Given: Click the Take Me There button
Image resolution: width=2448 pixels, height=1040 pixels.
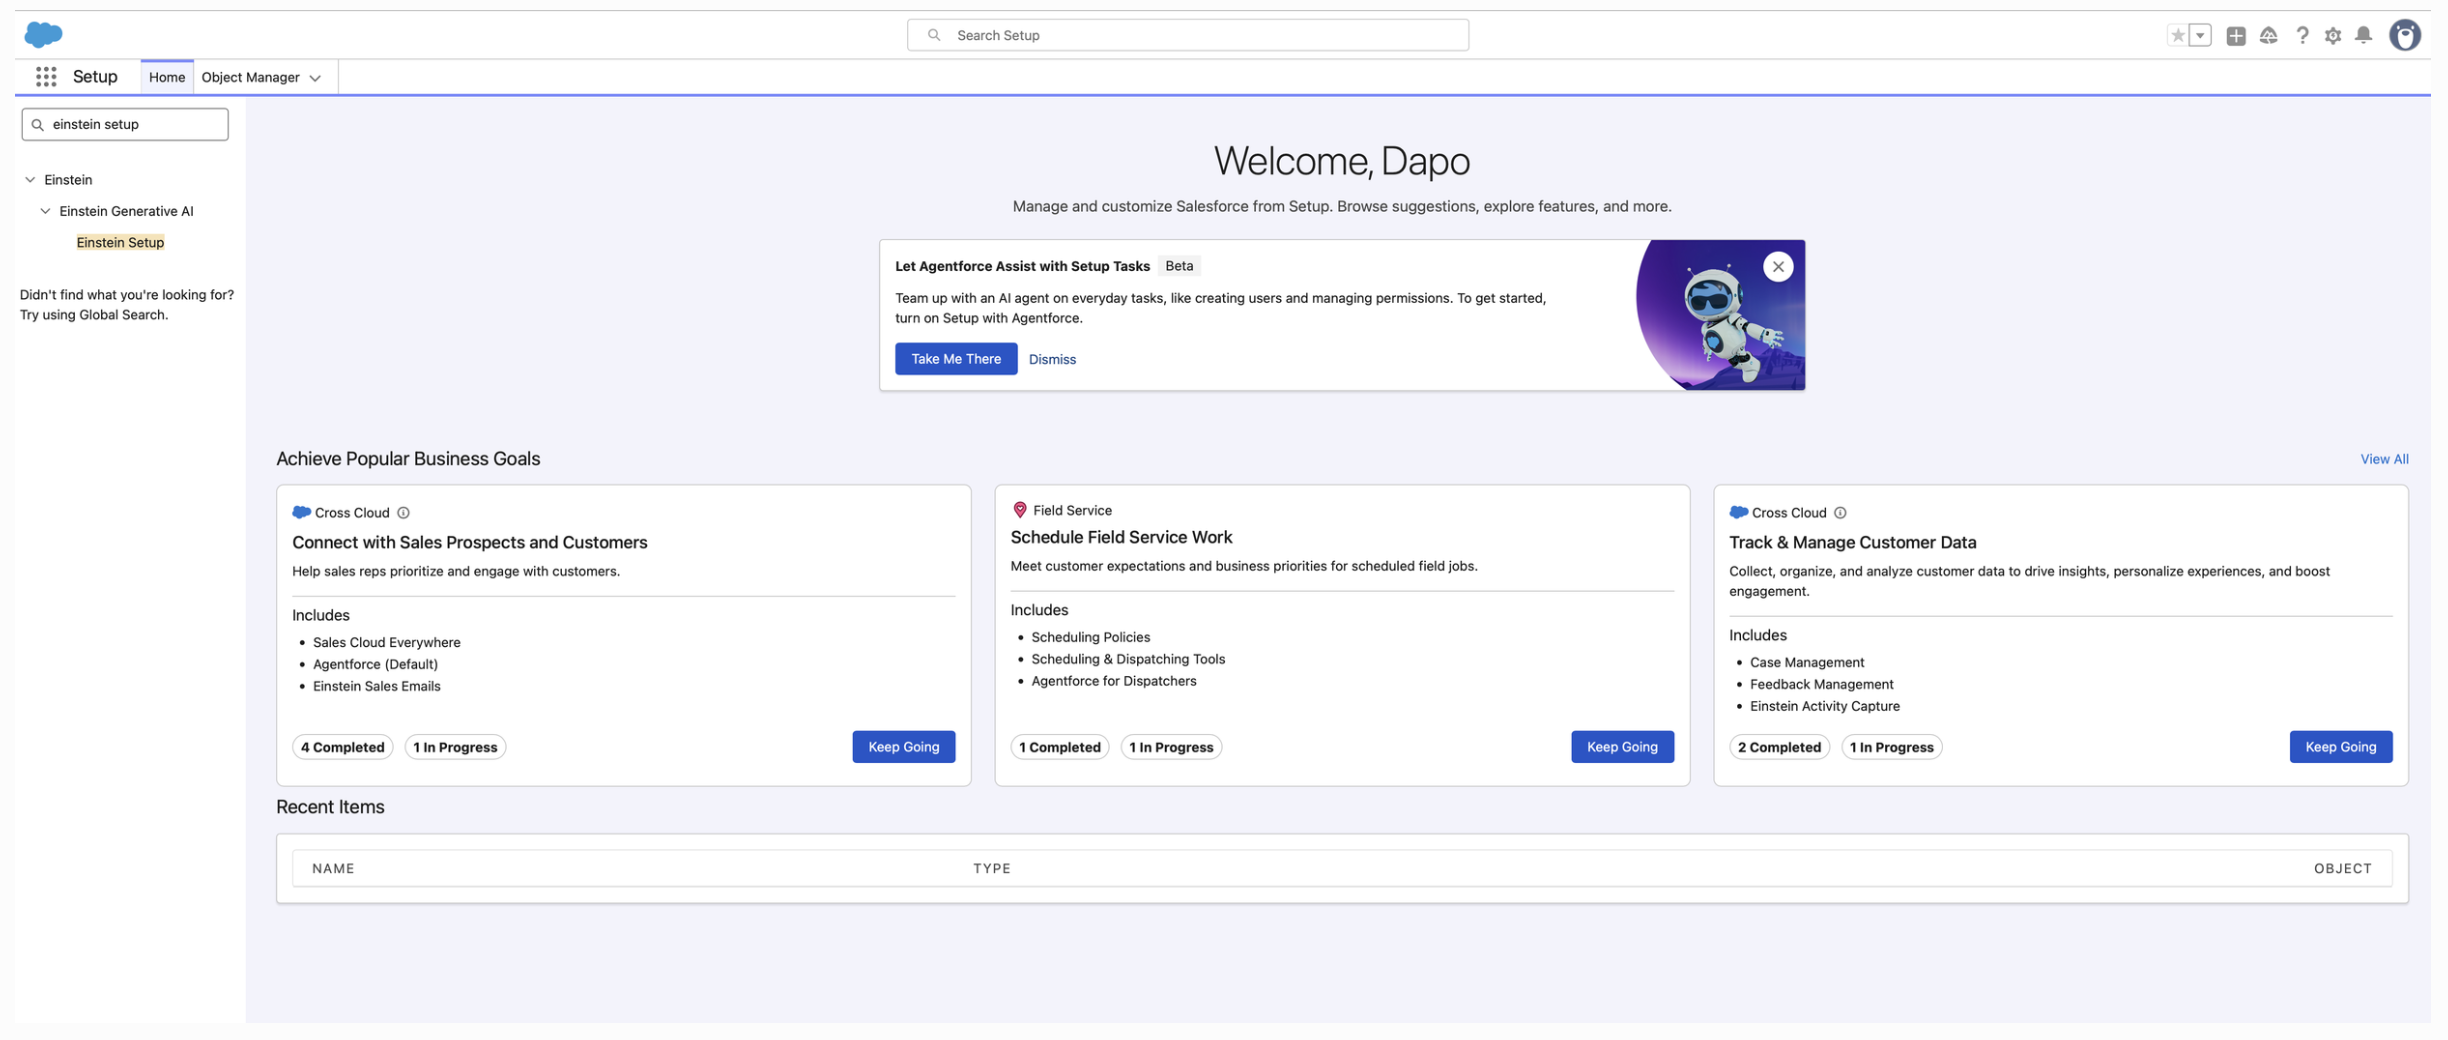Looking at the screenshot, I should click(955, 359).
